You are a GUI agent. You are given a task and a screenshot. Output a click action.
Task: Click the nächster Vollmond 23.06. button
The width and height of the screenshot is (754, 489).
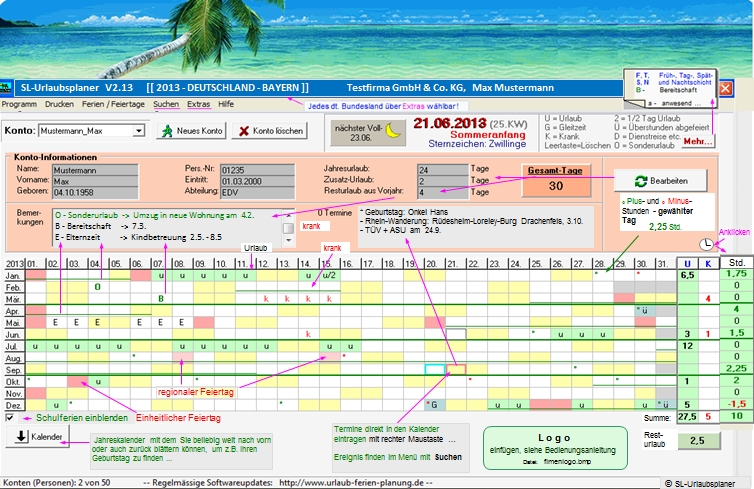point(368,133)
